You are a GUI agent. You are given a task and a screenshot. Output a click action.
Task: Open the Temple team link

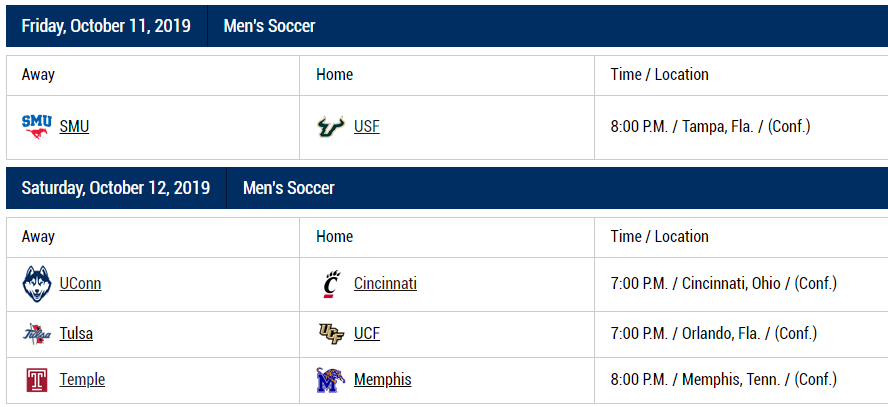click(82, 379)
